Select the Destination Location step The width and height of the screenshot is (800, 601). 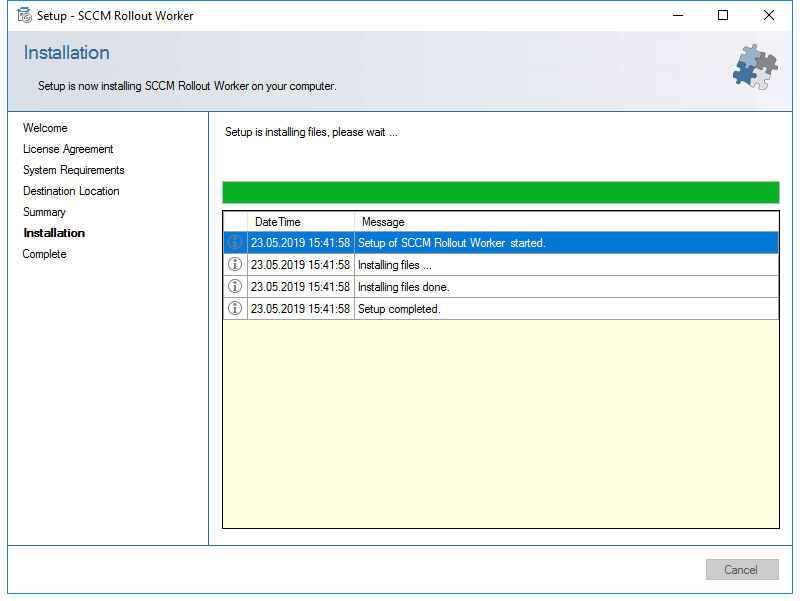click(x=71, y=191)
